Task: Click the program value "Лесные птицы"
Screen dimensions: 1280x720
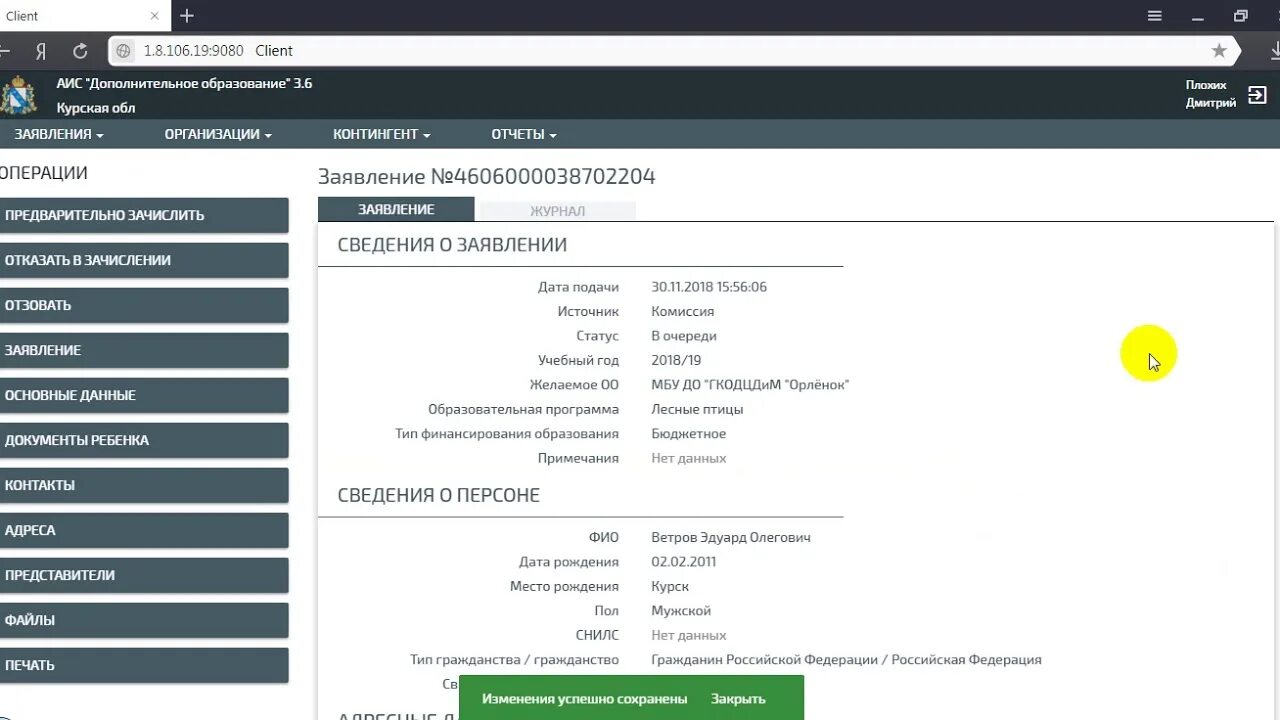Action: click(x=697, y=409)
